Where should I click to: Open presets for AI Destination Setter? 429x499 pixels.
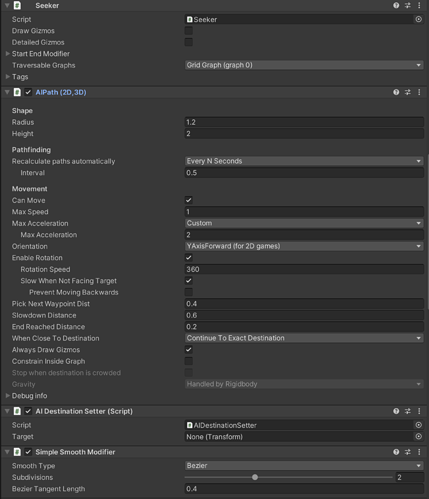(408, 411)
